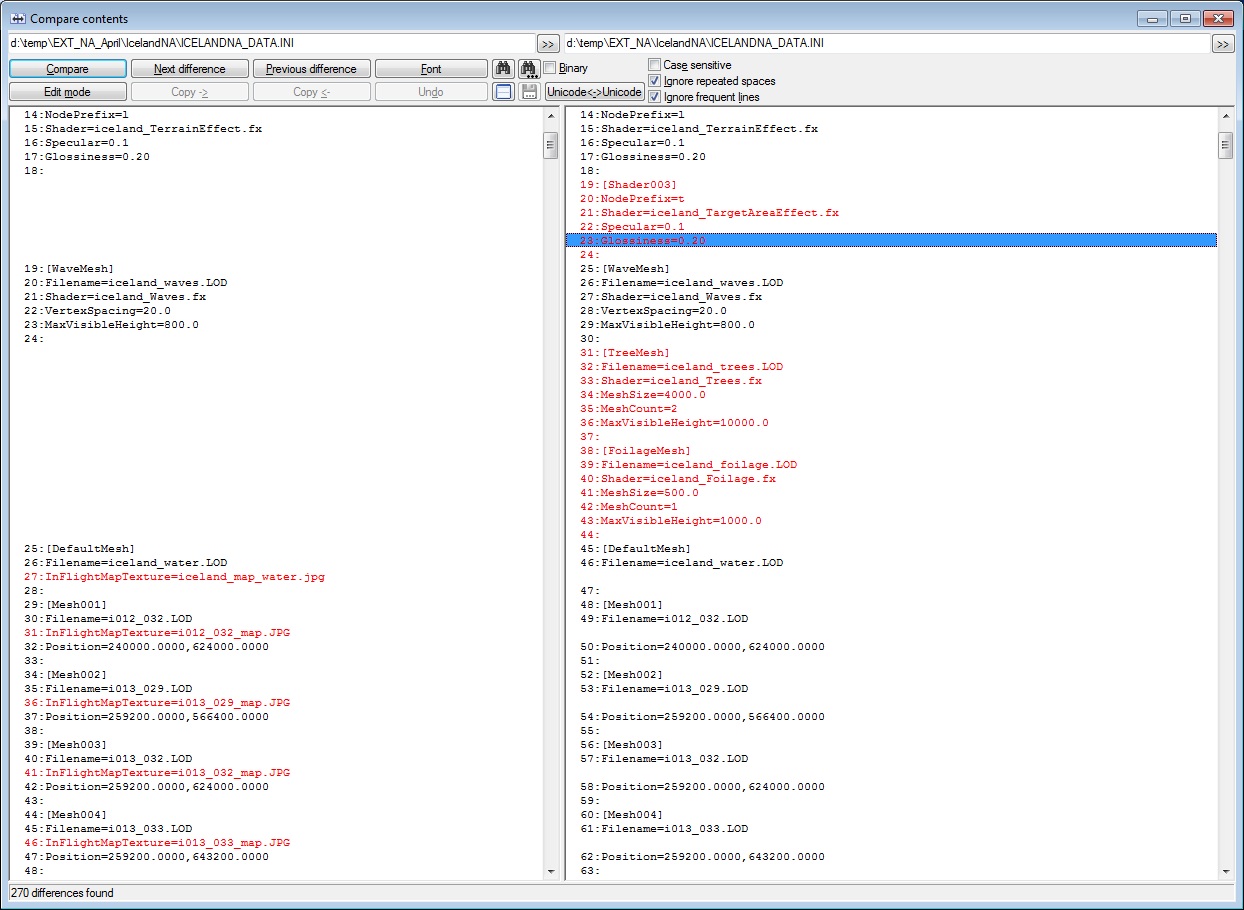This screenshot has height=910, width=1244.
Task: Click right pane scrollbar down arrow
Action: pos(1226,871)
